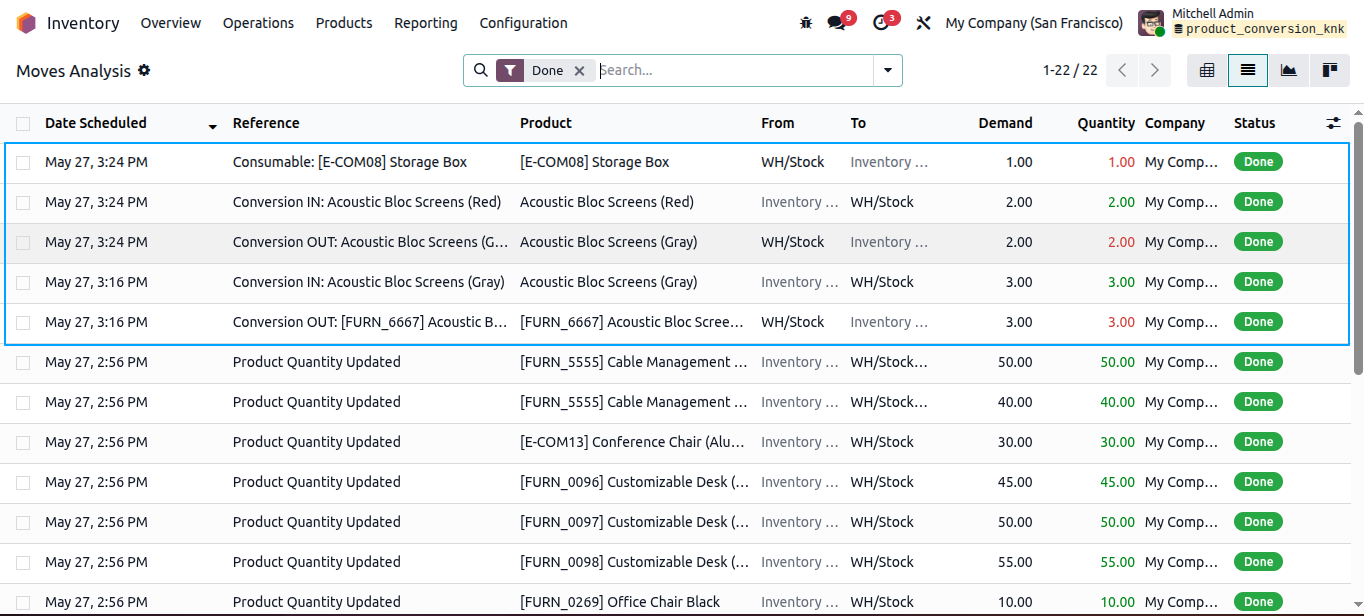This screenshot has width=1364, height=616.
Task: Click [FURN_0098] Customizable Desk product cell
Action: 634,562
